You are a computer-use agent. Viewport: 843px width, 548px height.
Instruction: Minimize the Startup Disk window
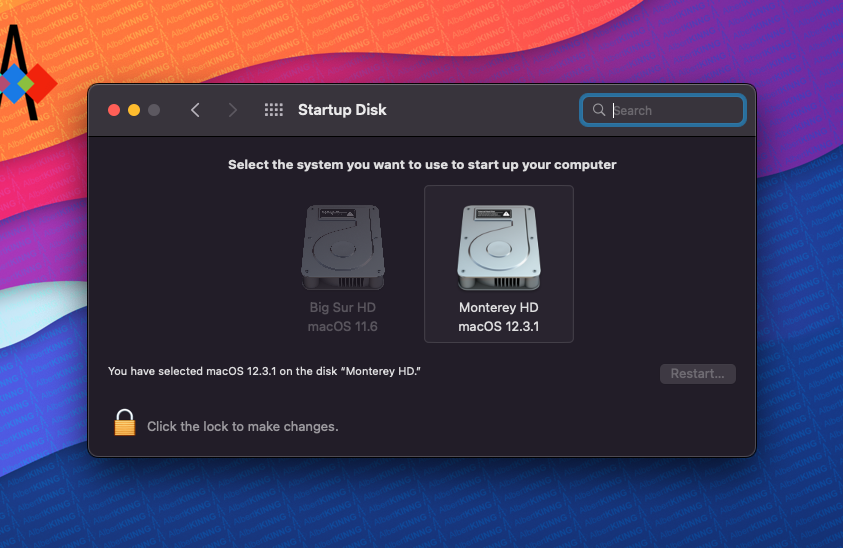(134, 110)
